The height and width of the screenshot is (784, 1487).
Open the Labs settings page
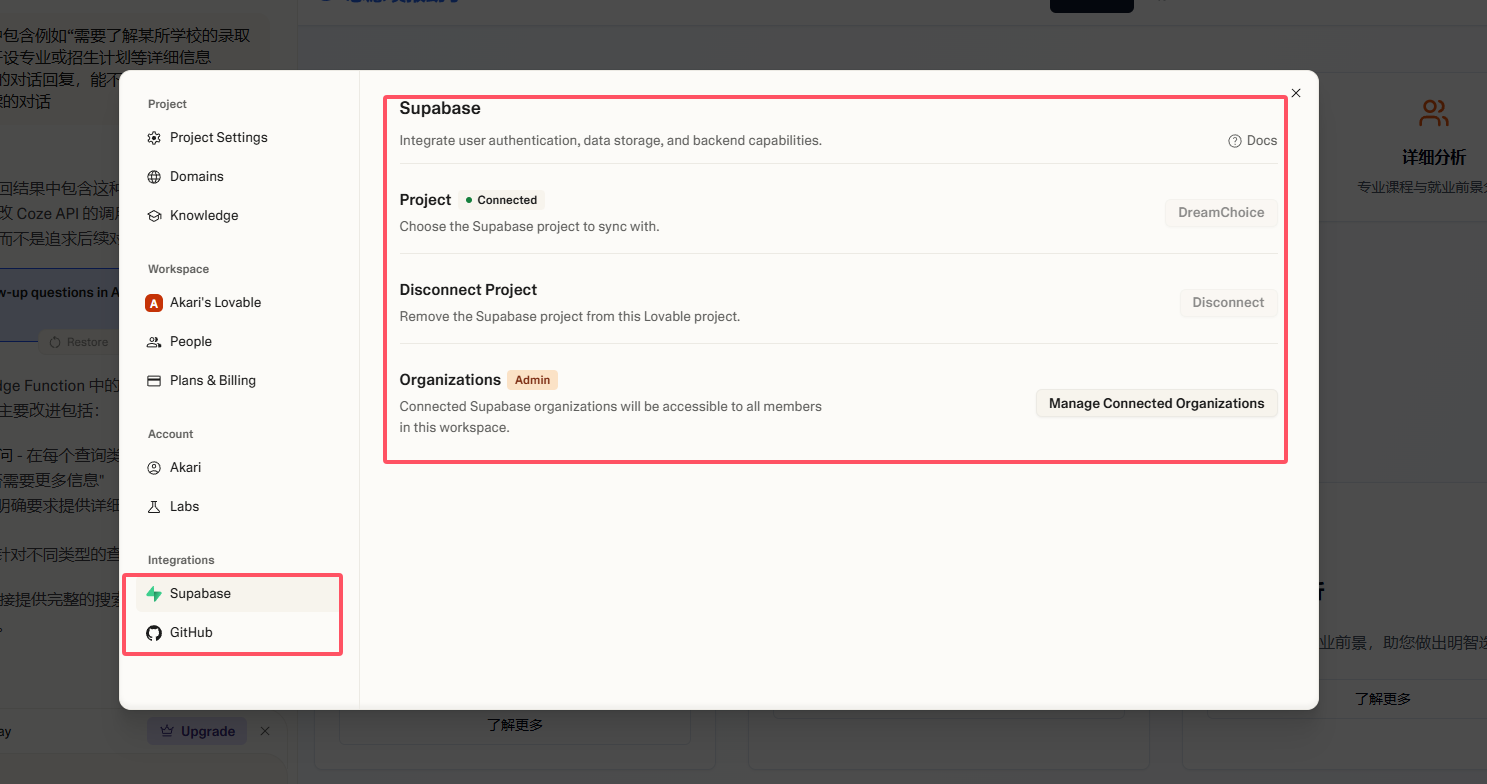(238, 507)
